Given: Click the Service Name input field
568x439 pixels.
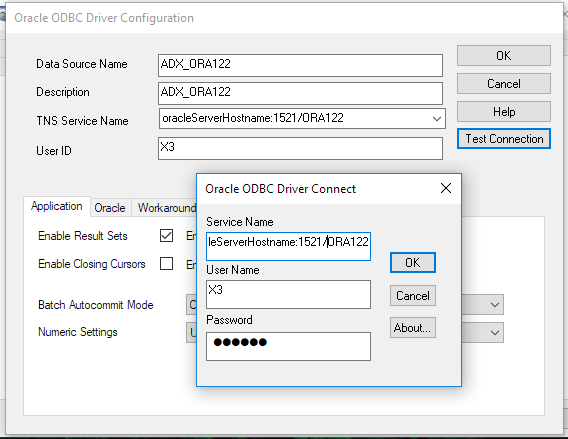Looking at the screenshot, I should point(288,246).
